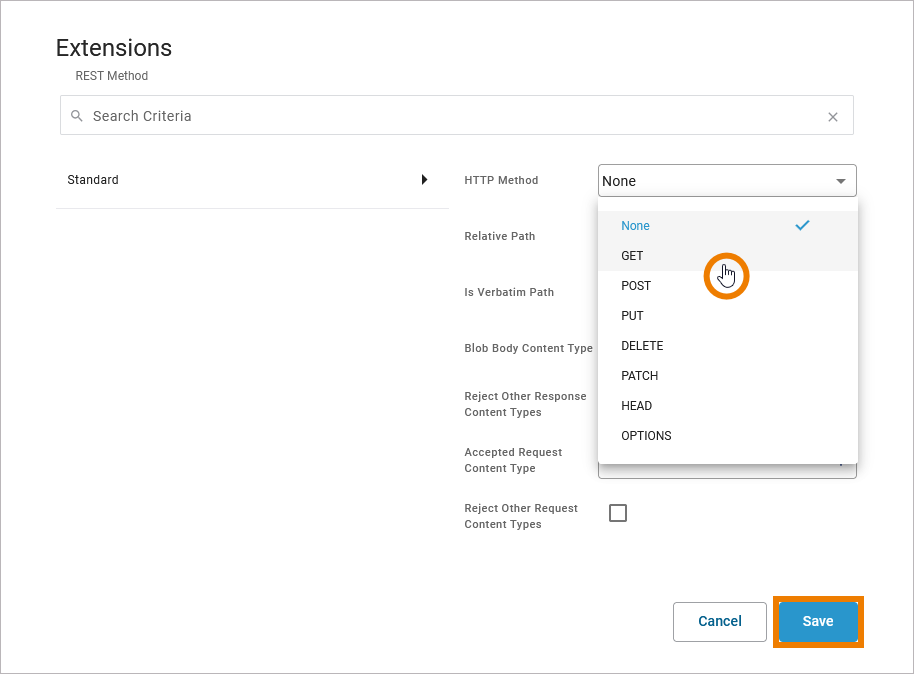The image size is (914, 674).
Task: Choose HEAD as the HTTP method
Action: [636, 406]
